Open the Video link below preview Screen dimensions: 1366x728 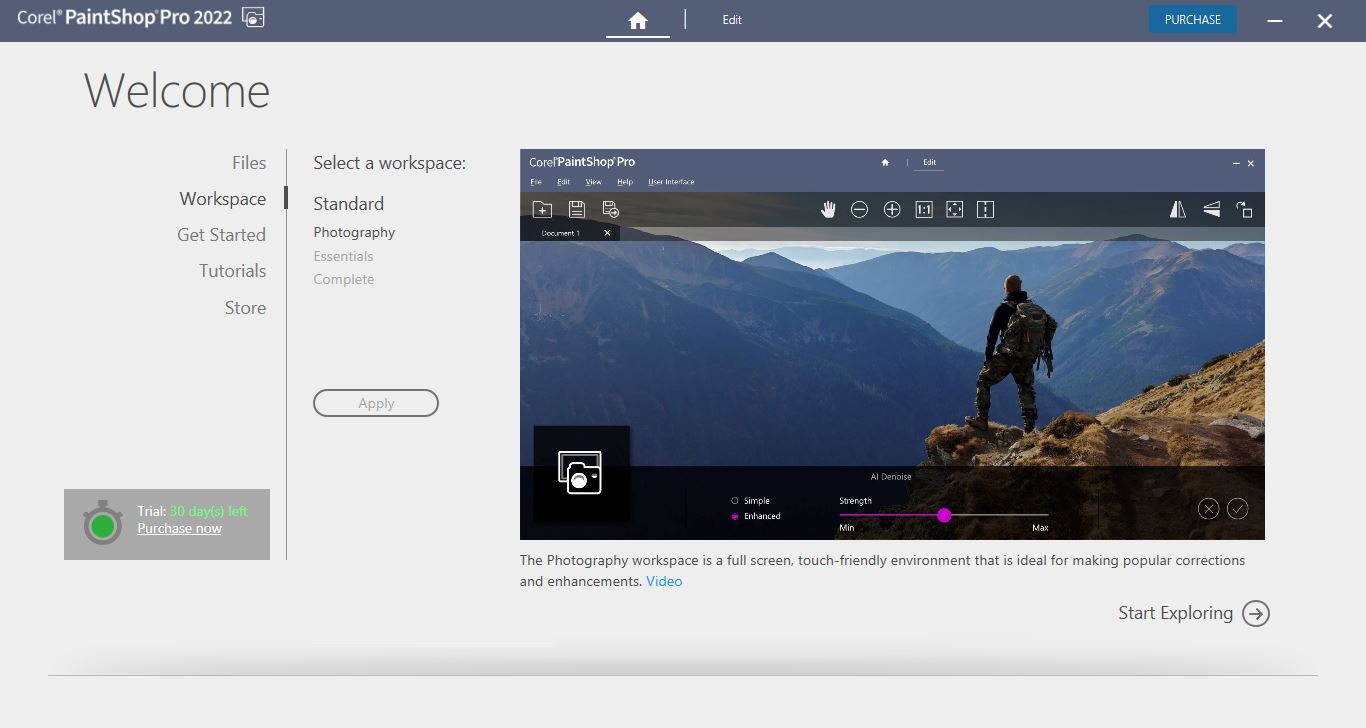point(664,581)
